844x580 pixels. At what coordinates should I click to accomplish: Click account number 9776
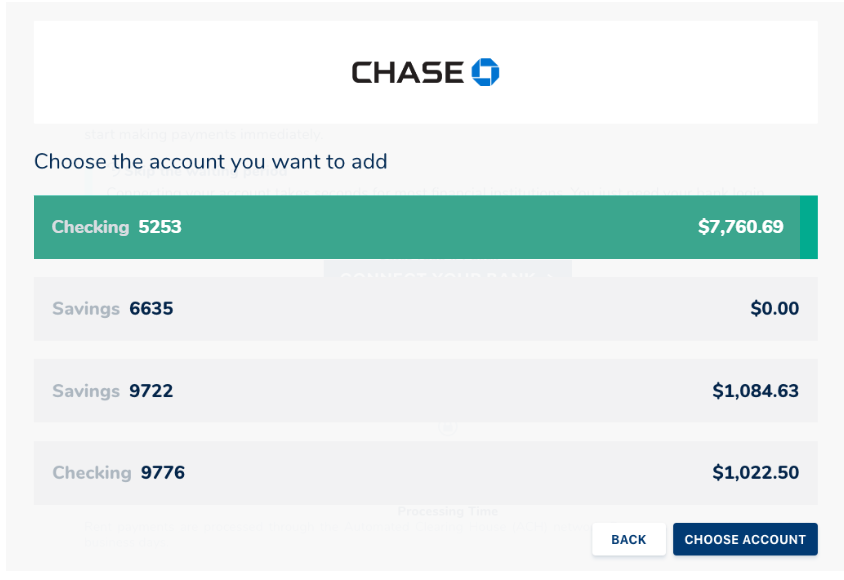[163, 473]
